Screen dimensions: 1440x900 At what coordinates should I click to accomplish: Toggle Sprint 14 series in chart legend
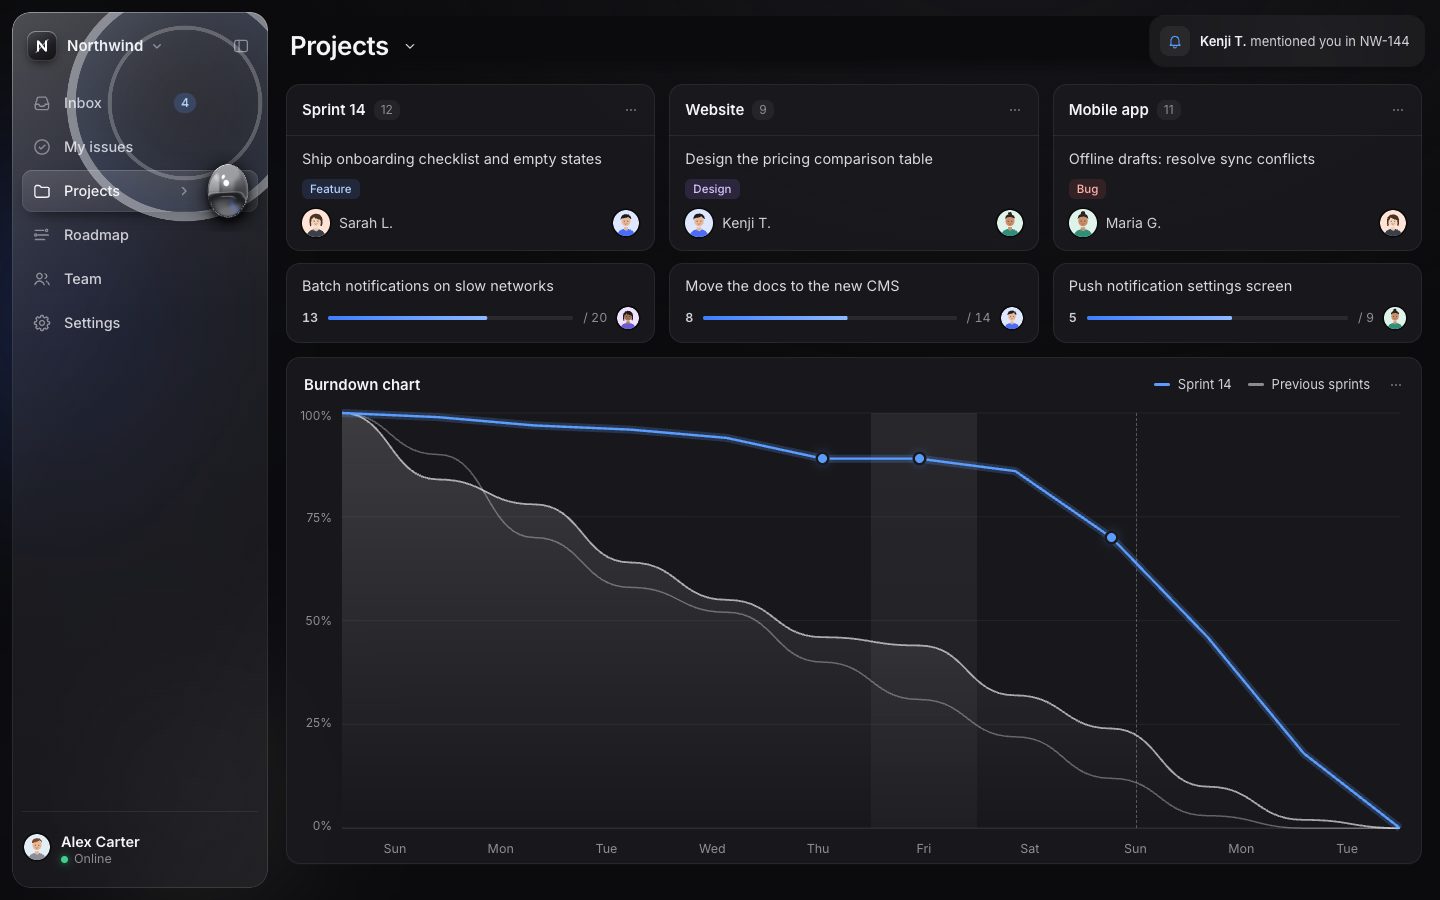click(x=1193, y=385)
